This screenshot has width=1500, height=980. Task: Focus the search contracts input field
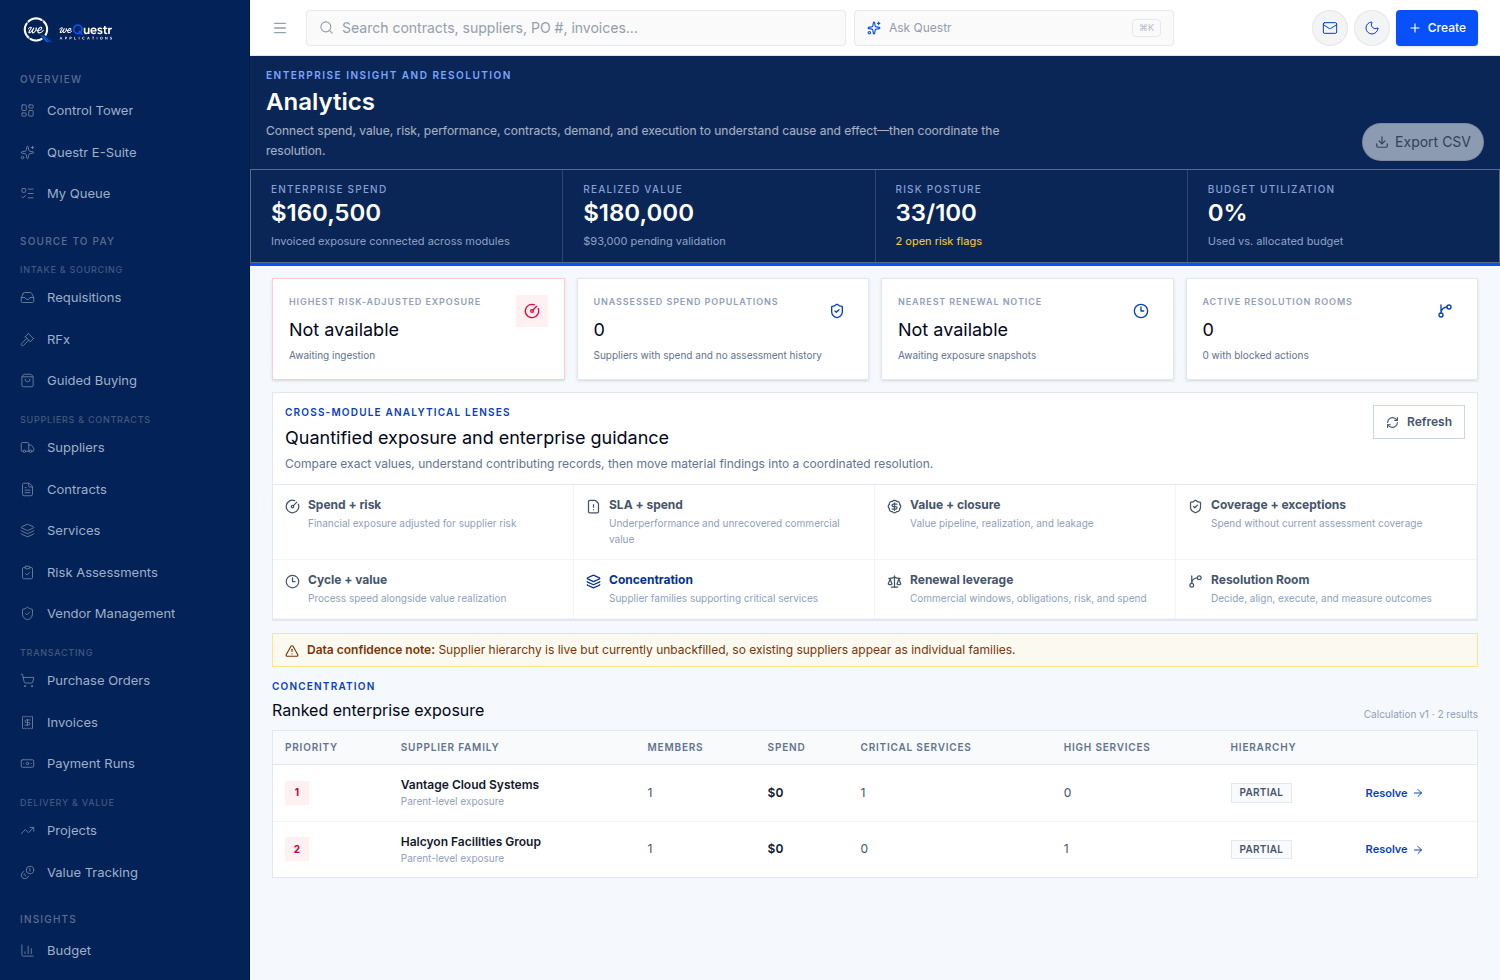pos(576,28)
